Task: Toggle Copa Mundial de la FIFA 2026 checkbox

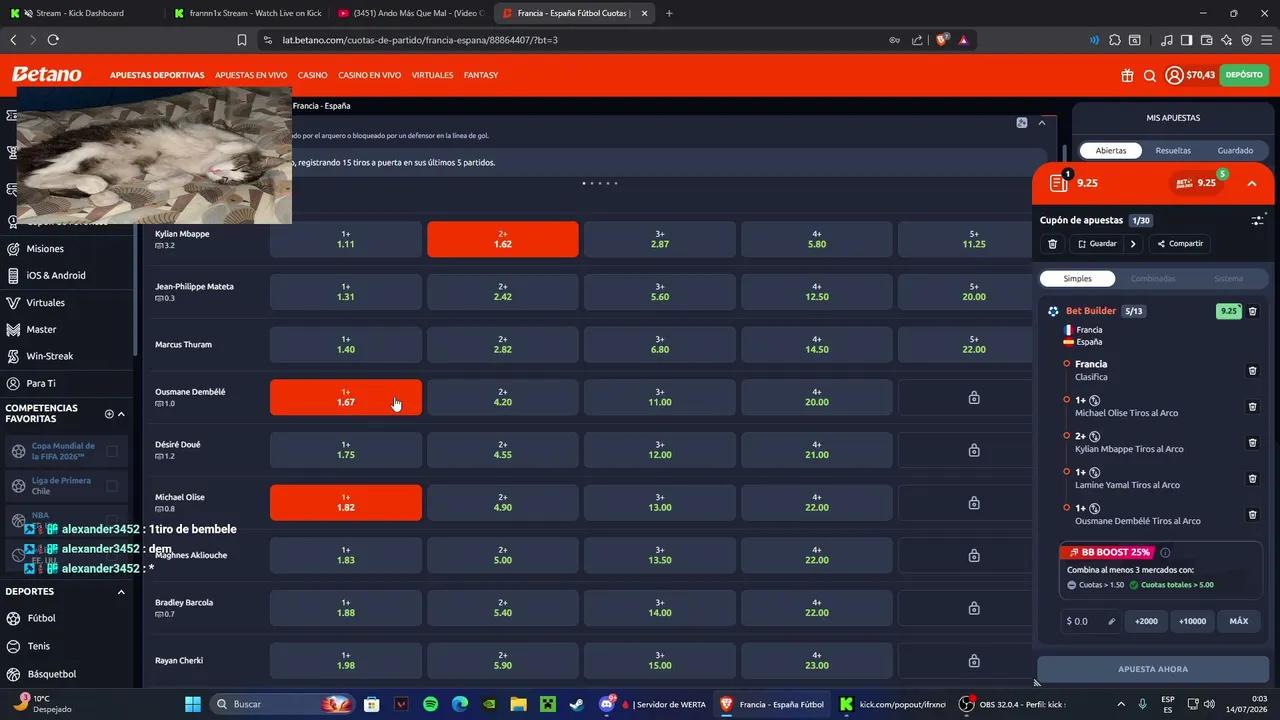Action: (112, 451)
